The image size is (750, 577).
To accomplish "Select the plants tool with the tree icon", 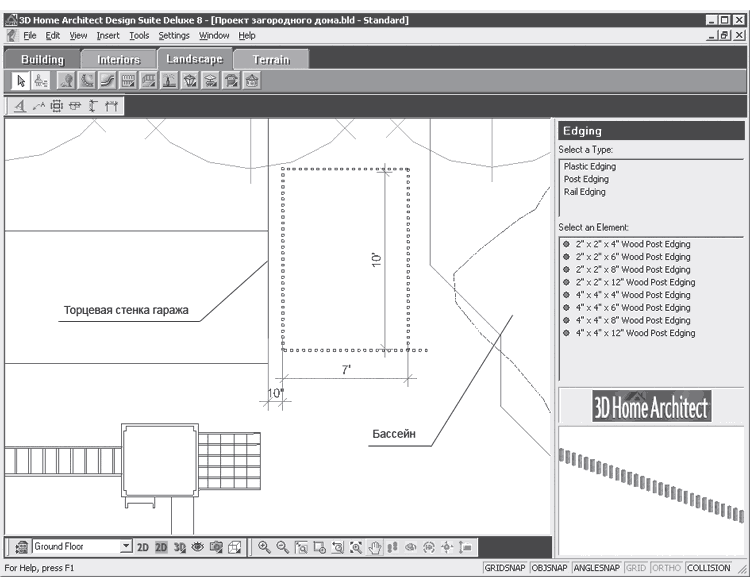I will coord(66,80).
